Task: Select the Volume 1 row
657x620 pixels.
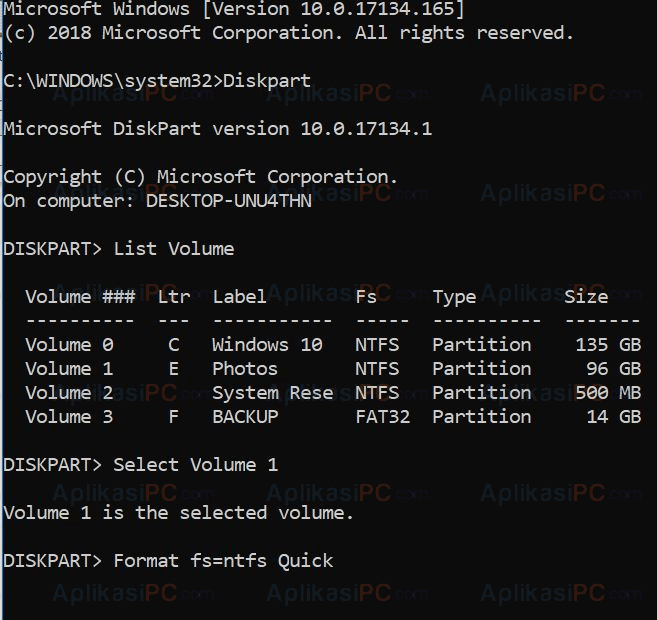Action: tap(333, 369)
